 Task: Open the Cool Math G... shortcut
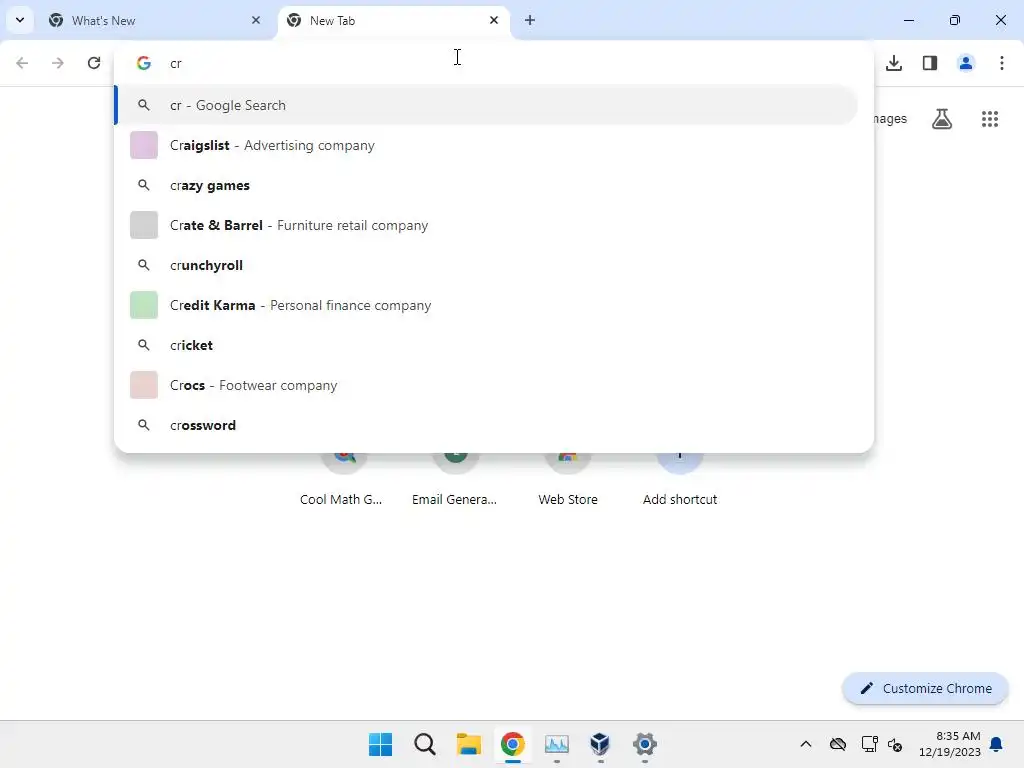pos(342,480)
